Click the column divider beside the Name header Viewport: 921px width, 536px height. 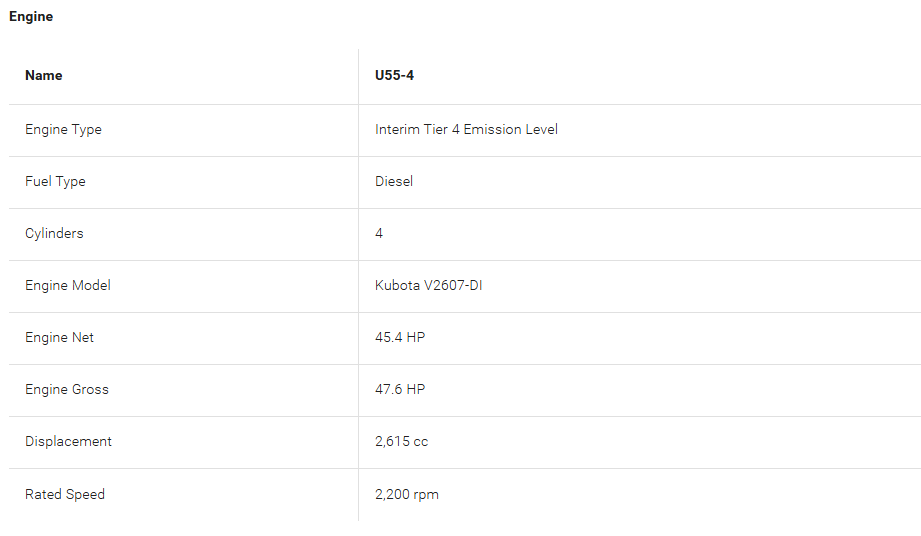(x=358, y=76)
